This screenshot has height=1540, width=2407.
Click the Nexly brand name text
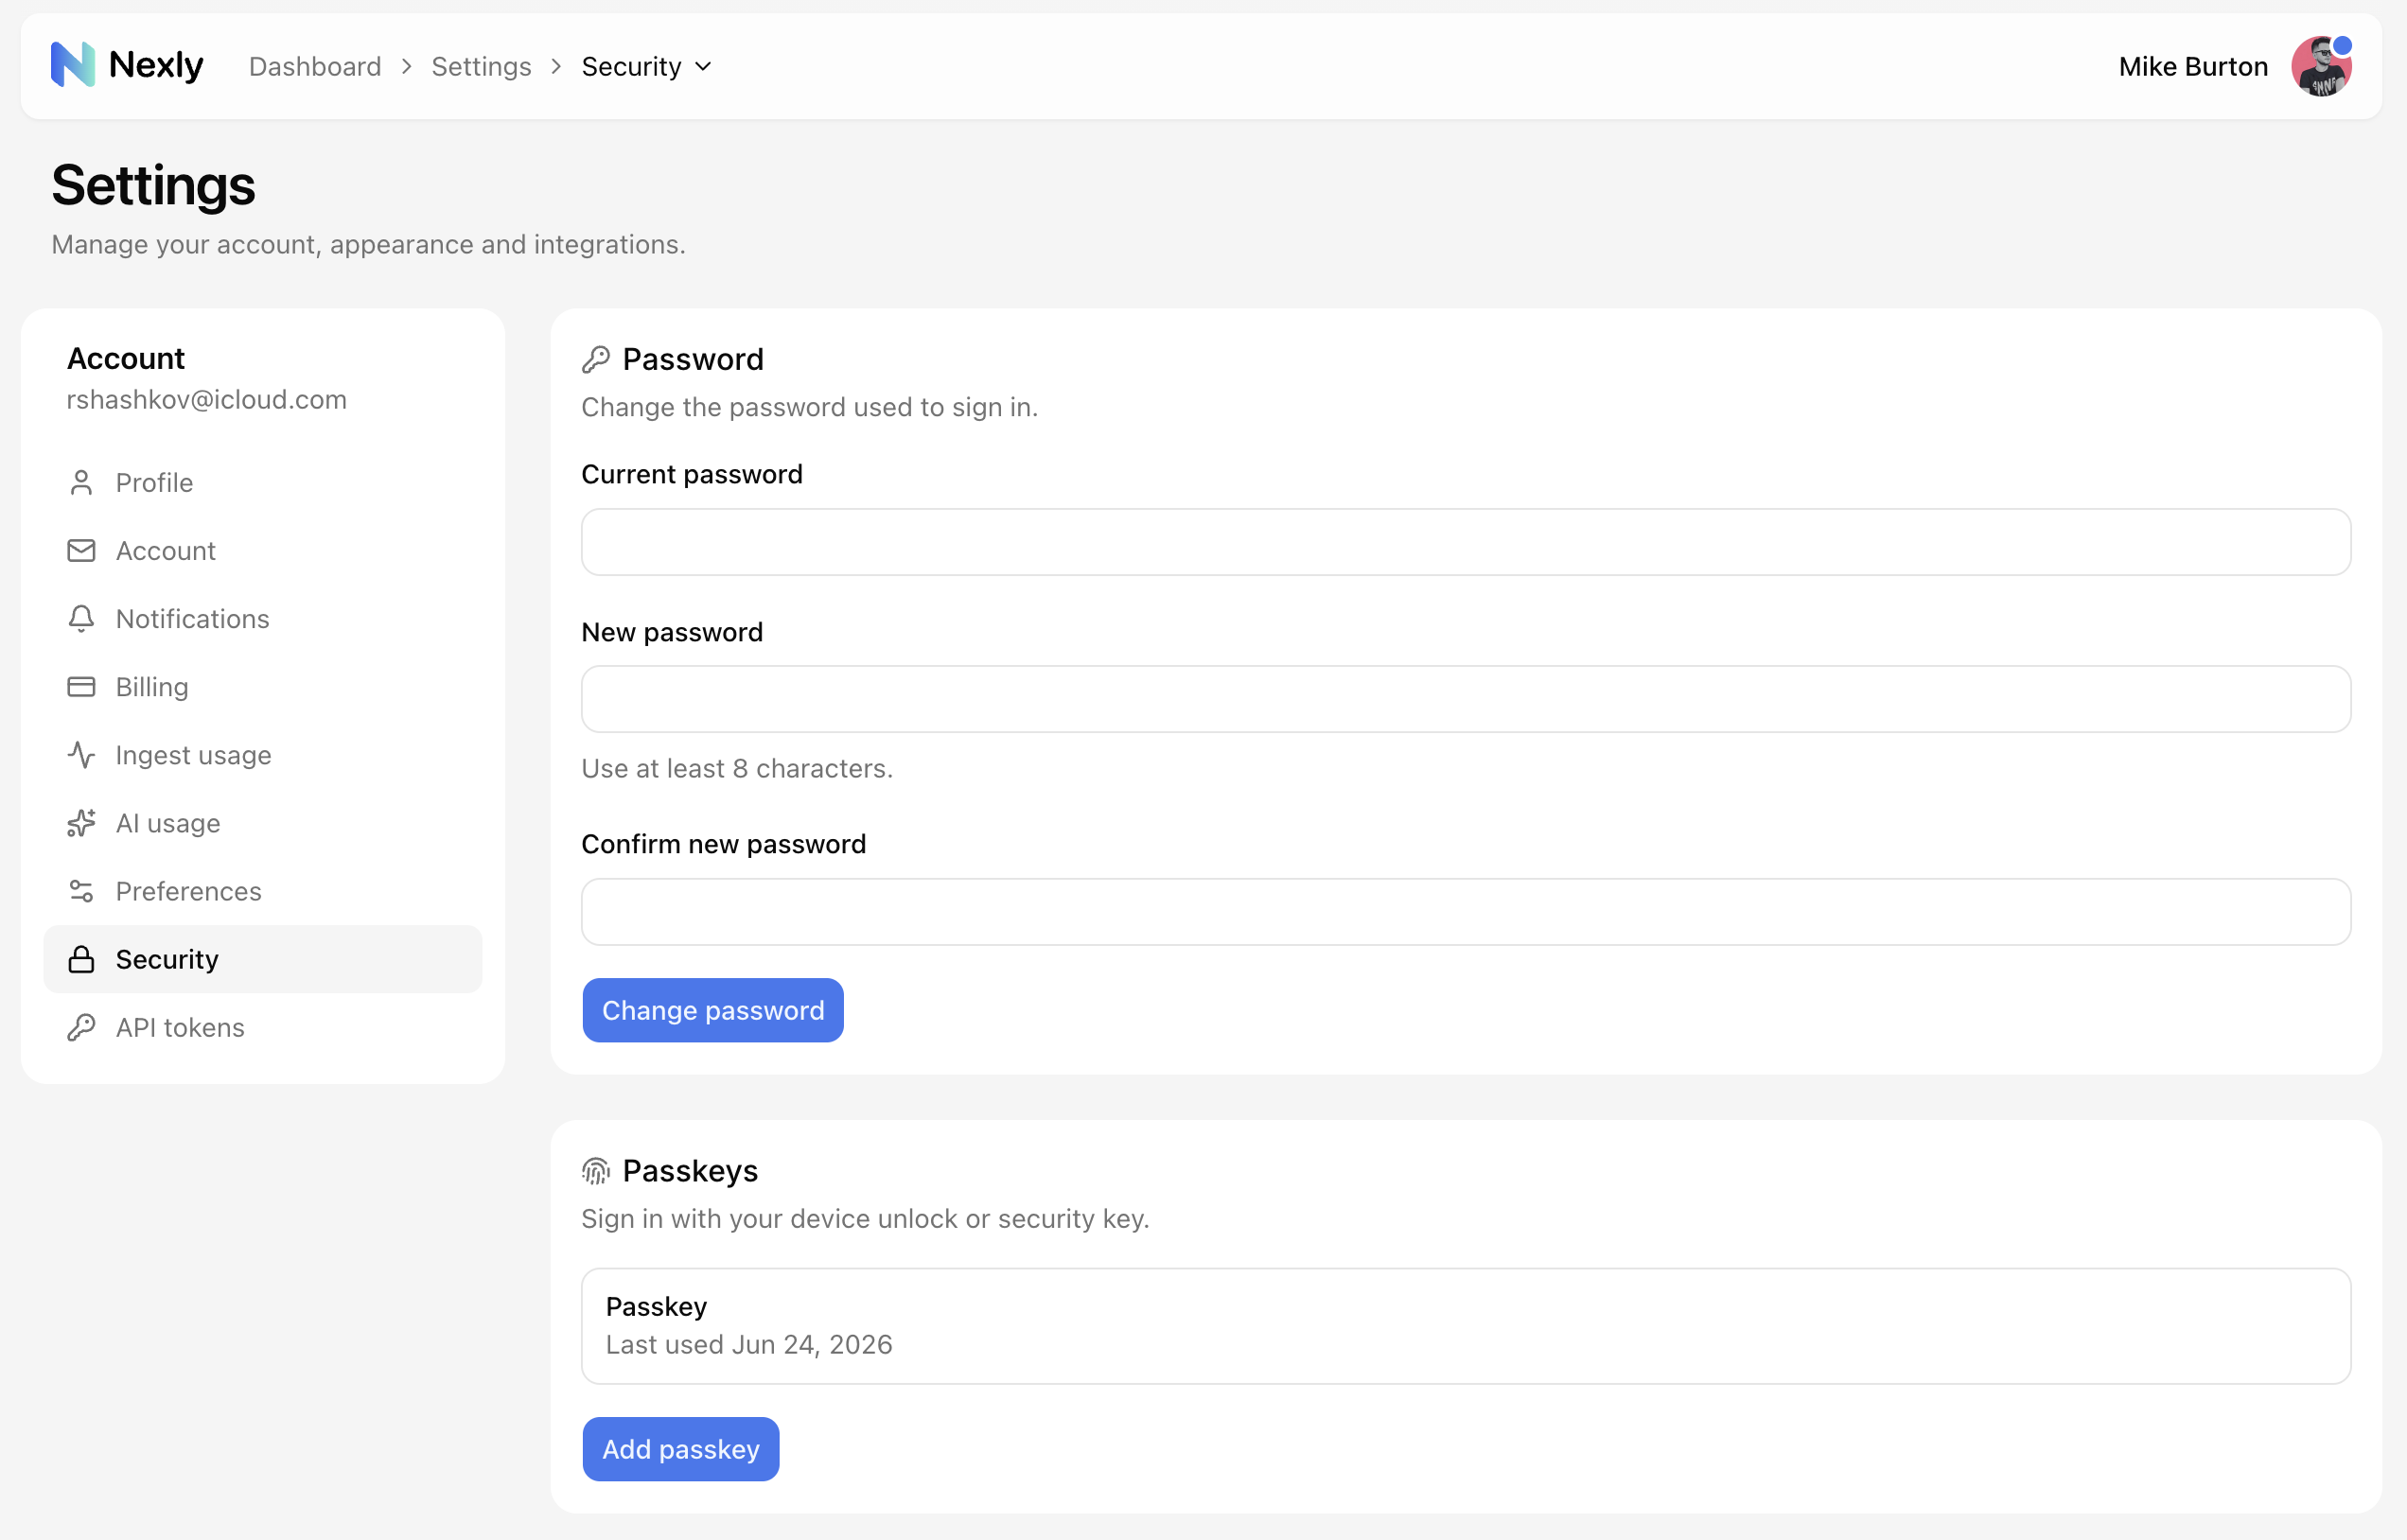[x=156, y=65]
